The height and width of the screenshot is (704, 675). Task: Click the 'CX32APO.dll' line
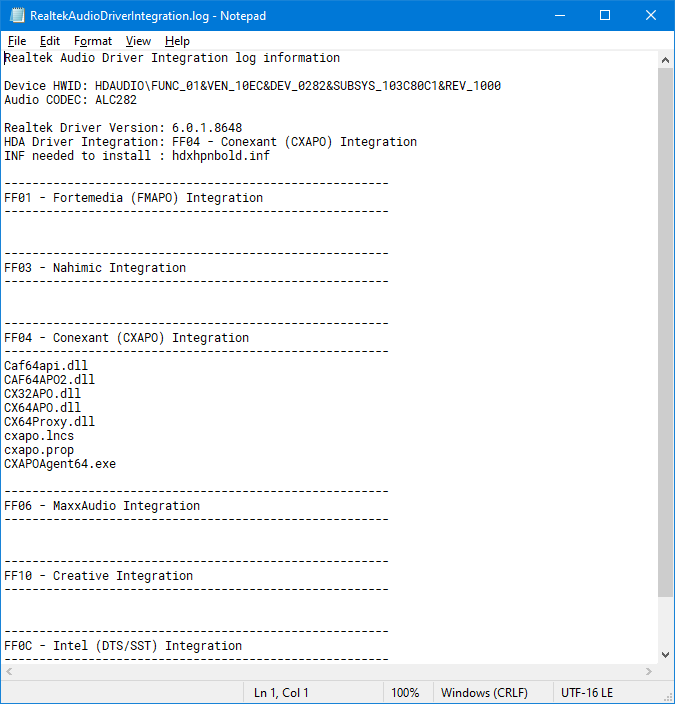click(x=43, y=394)
